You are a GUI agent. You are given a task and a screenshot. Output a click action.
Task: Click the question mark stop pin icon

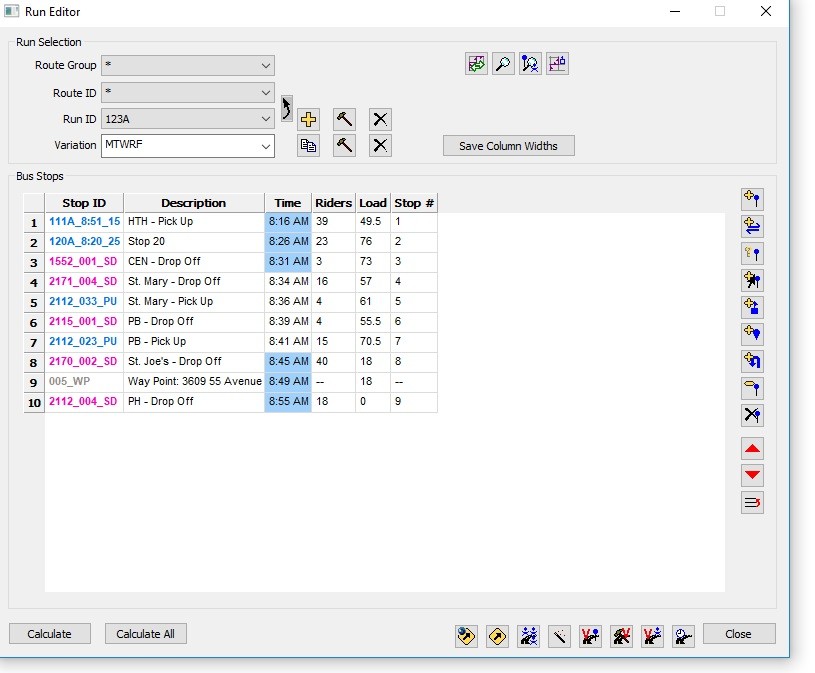pos(752,253)
